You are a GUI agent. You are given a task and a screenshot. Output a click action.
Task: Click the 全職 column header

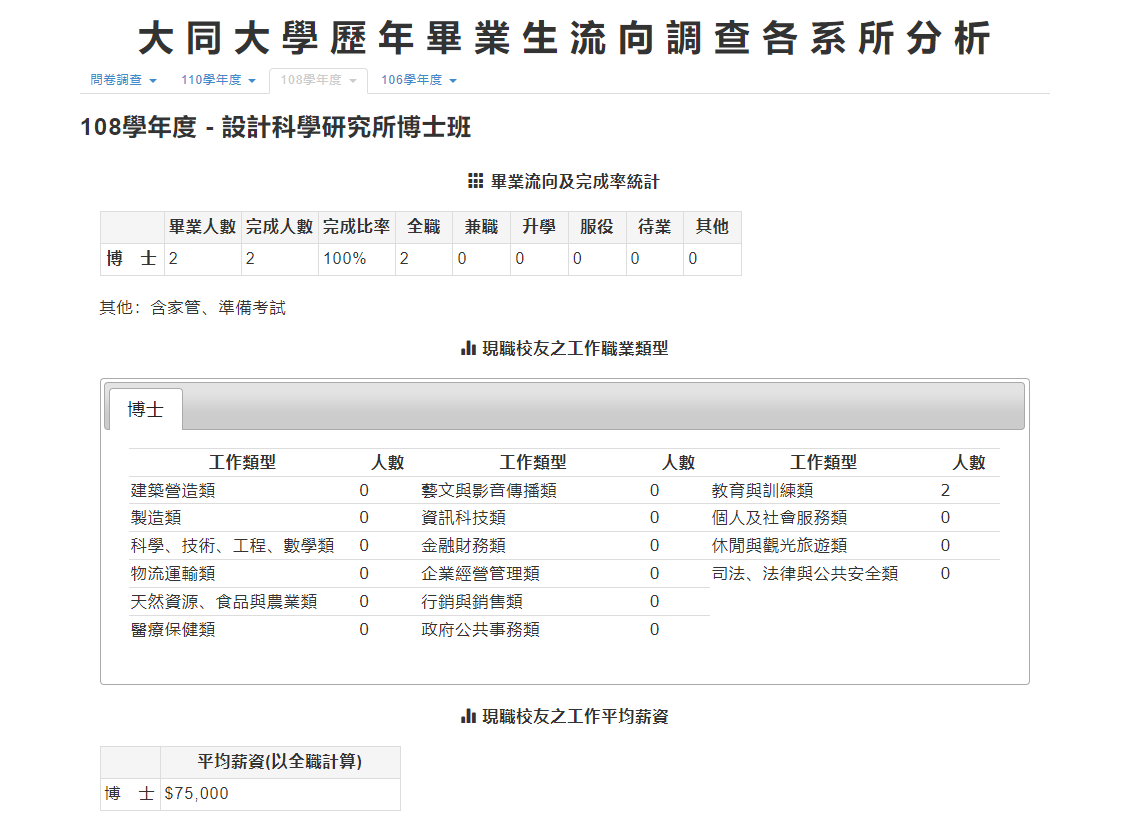(x=424, y=227)
